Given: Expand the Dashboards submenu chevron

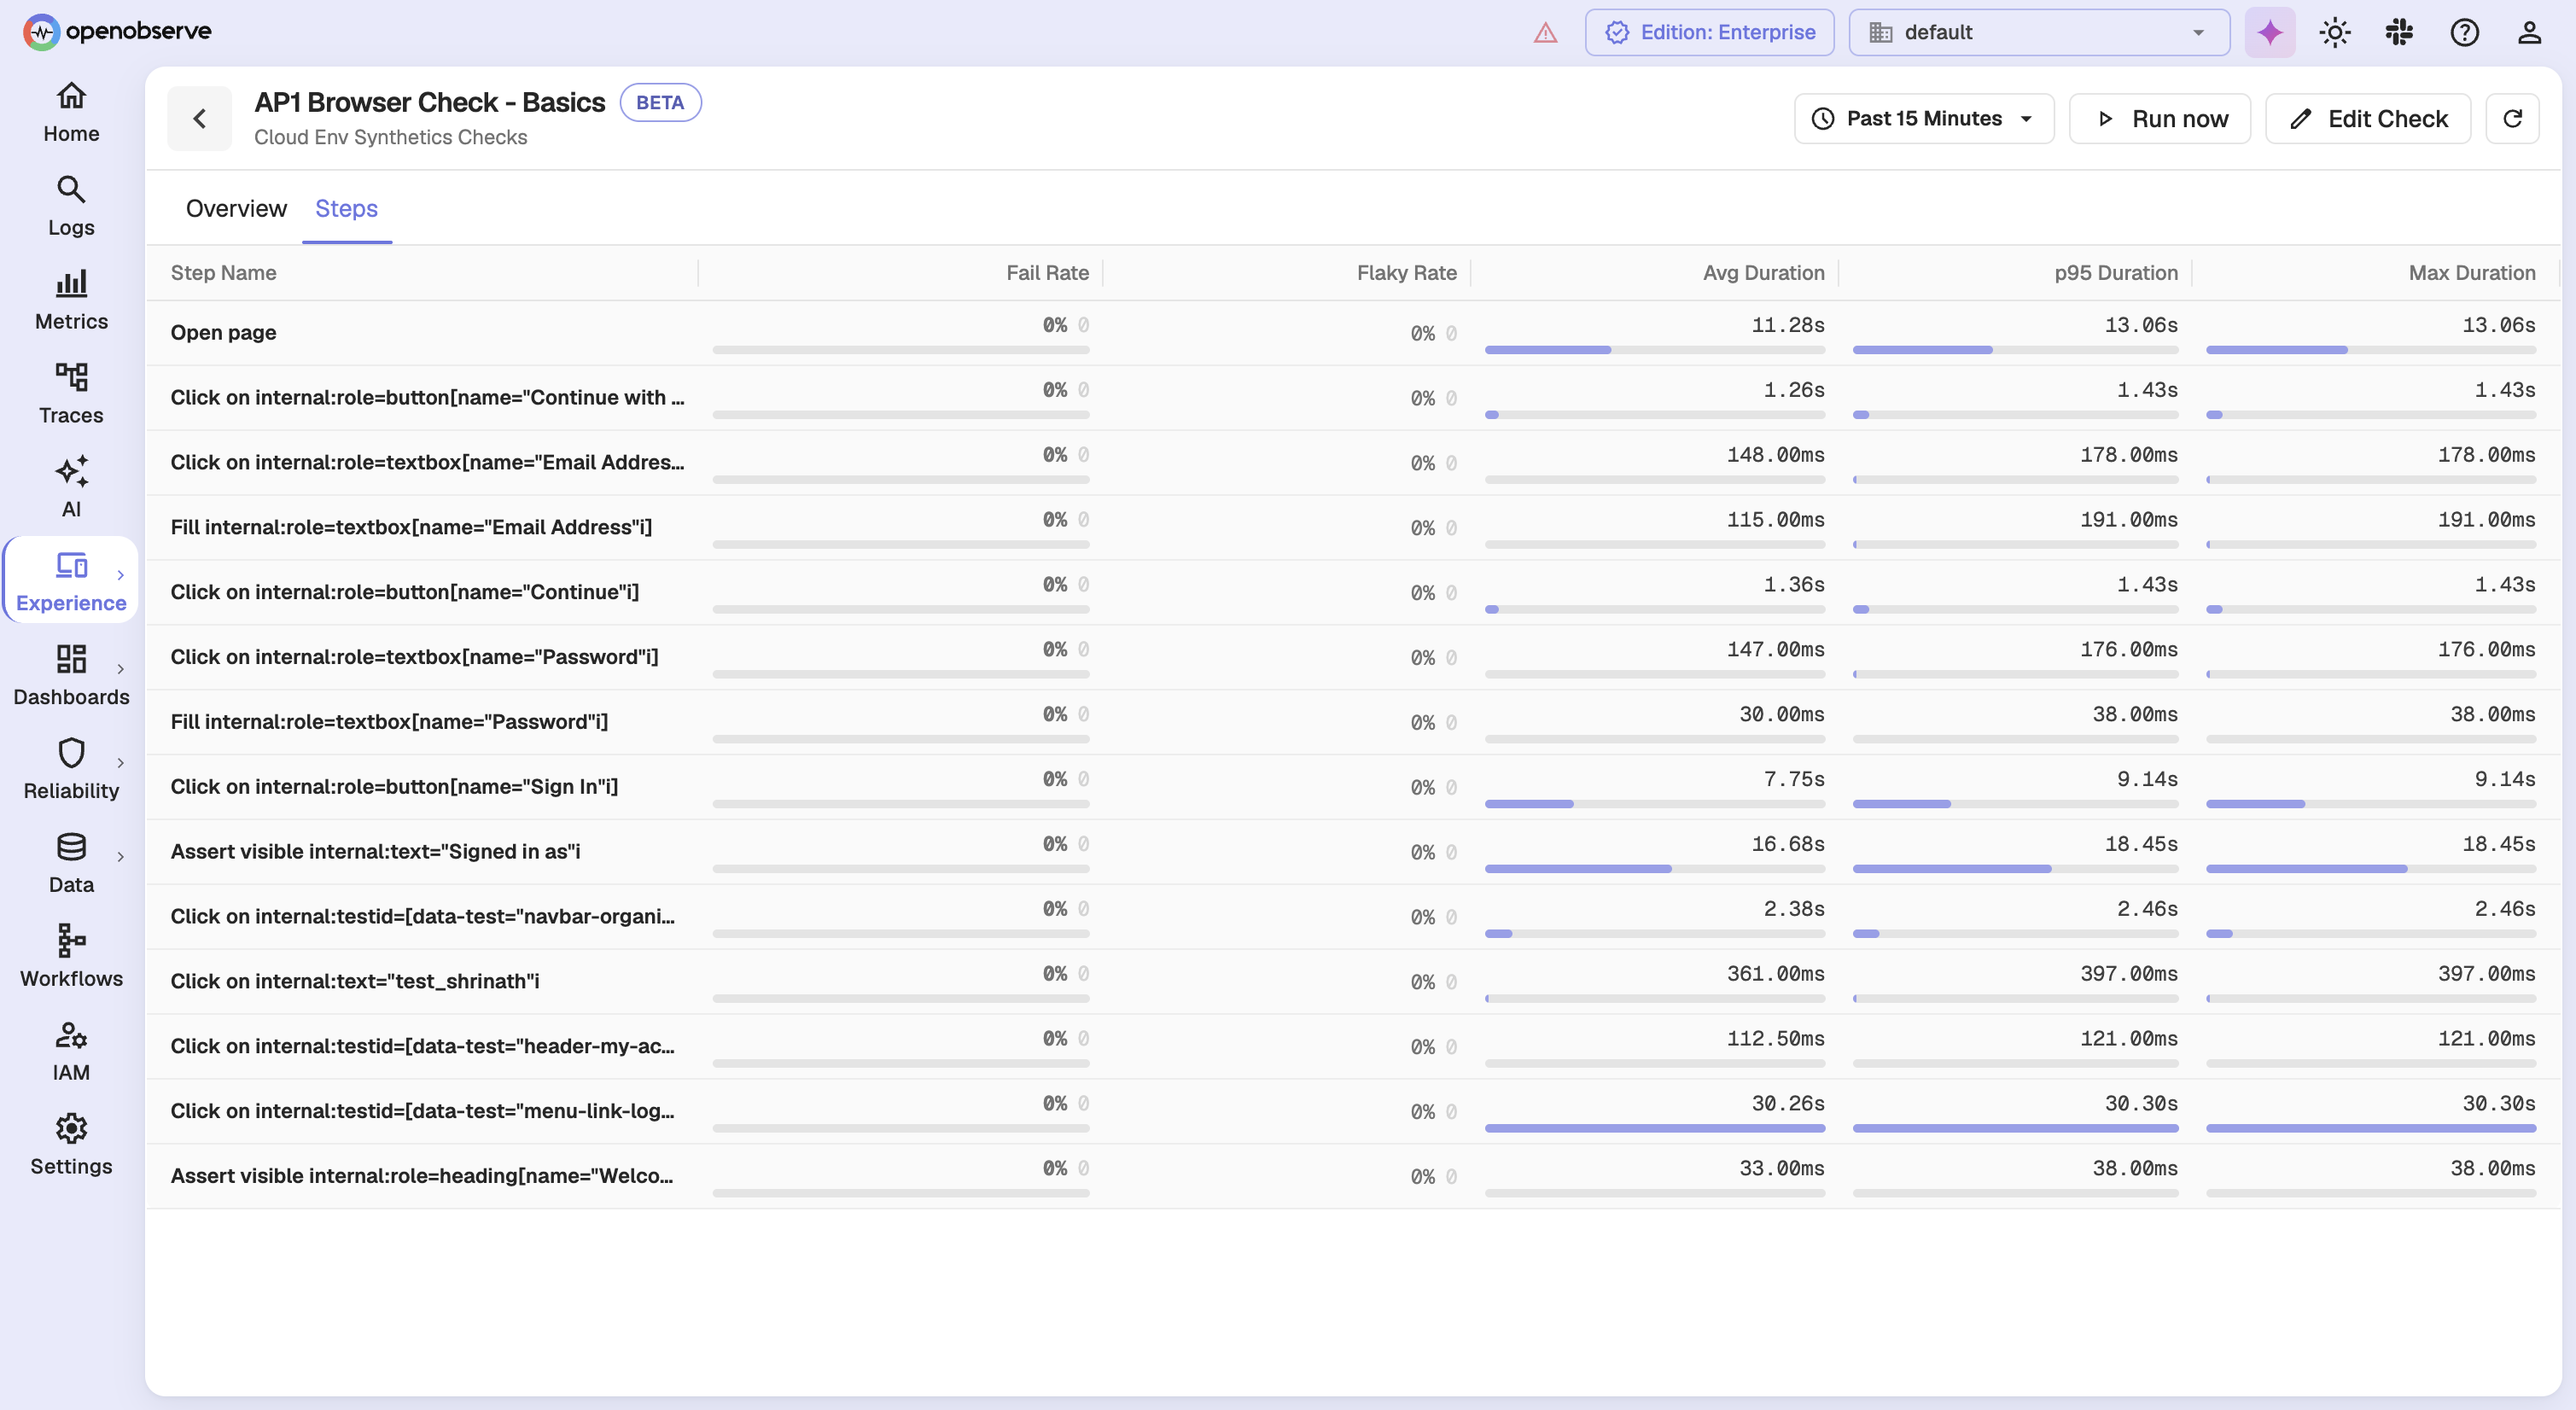Looking at the screenshot, I should (121, 669).
